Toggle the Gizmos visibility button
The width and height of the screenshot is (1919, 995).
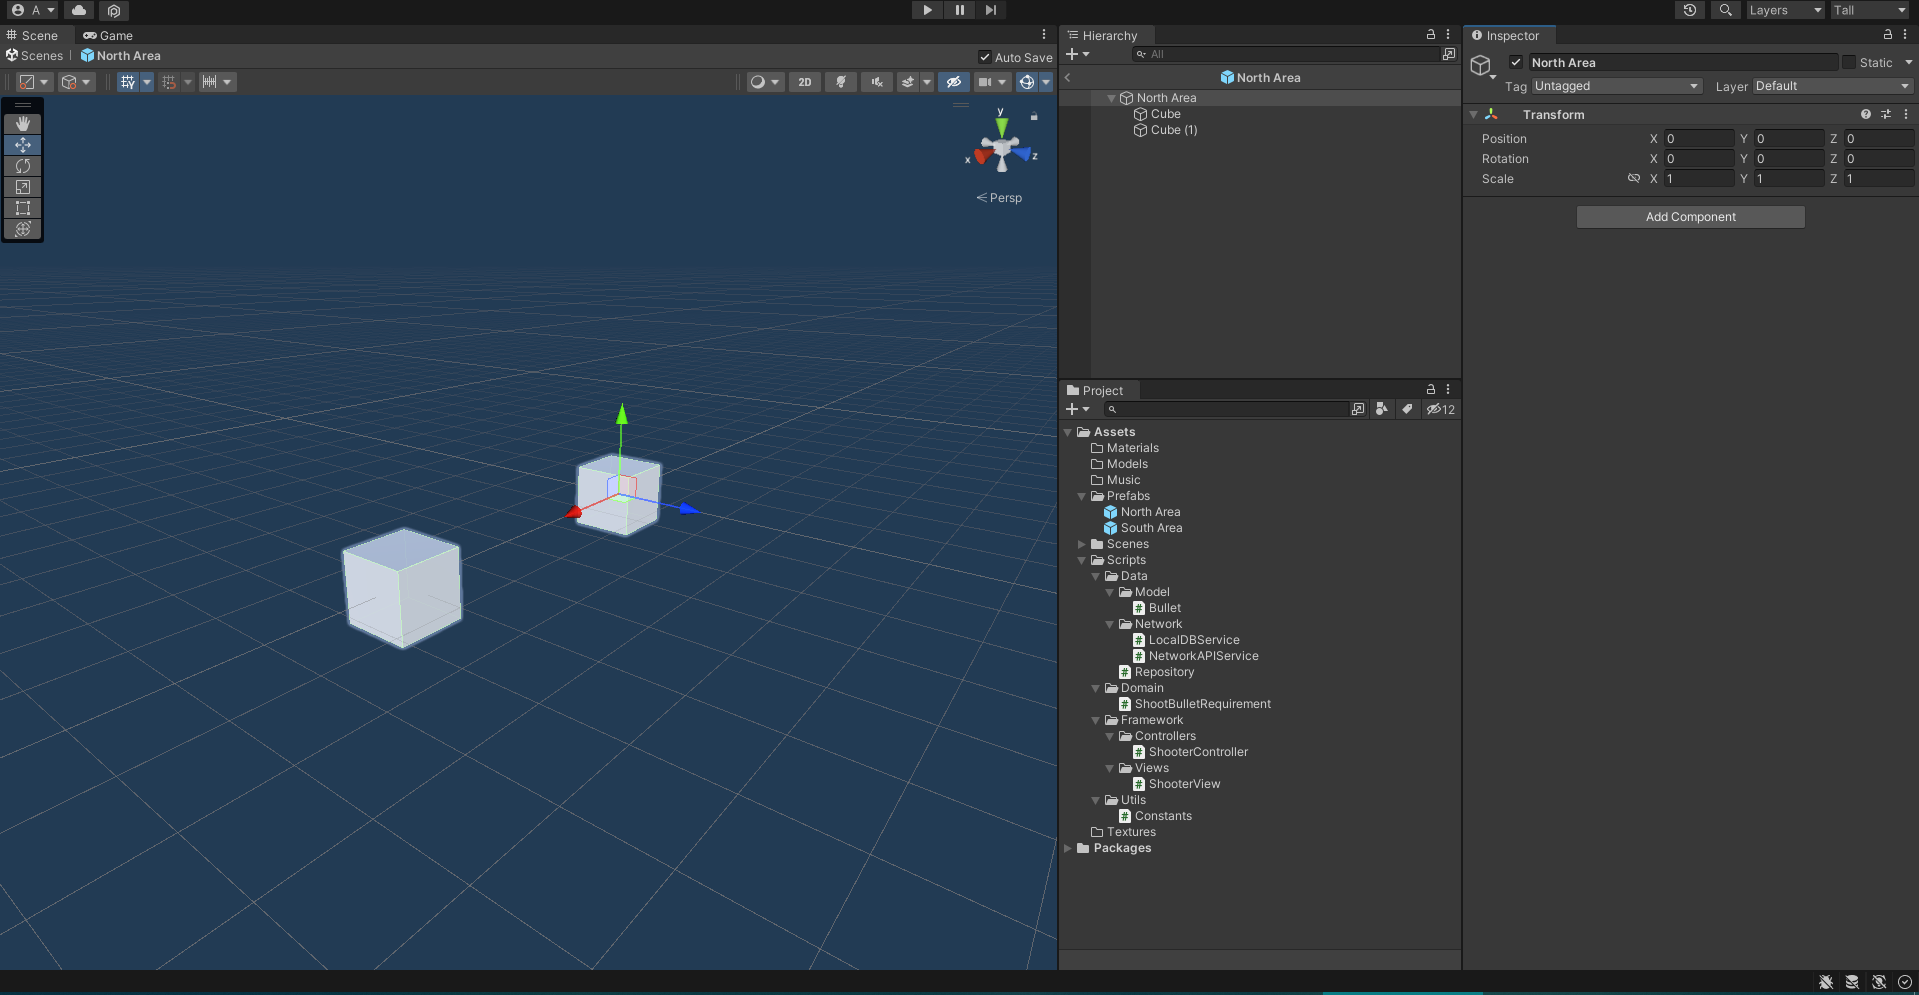point(1027,82)
